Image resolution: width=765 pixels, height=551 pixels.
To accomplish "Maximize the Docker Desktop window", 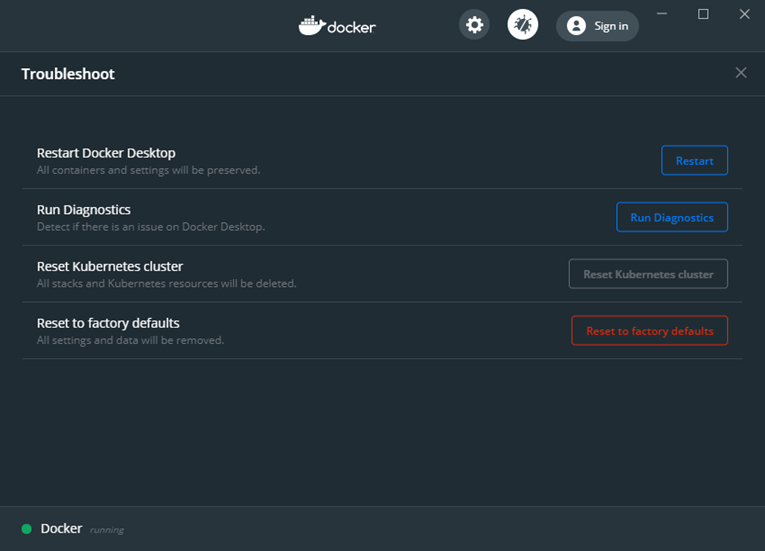I will coord(703,14).
